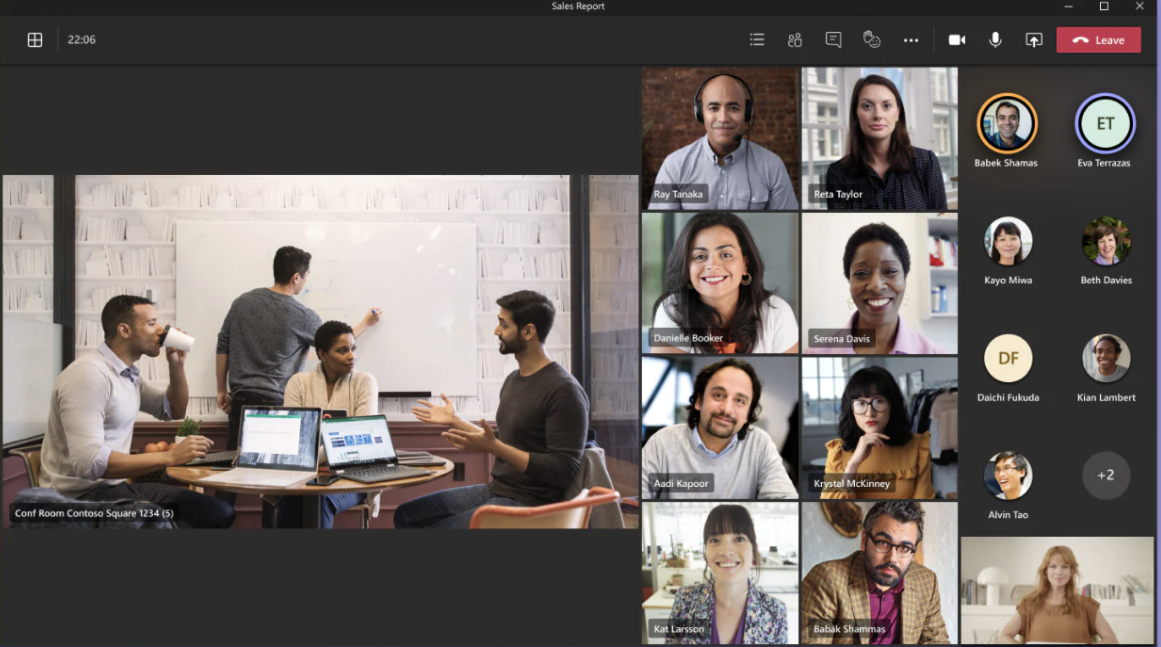Viewport: 1161px width, 647px height.
Task: Show the +2 overflow participants
Action: pos(1105,475)
